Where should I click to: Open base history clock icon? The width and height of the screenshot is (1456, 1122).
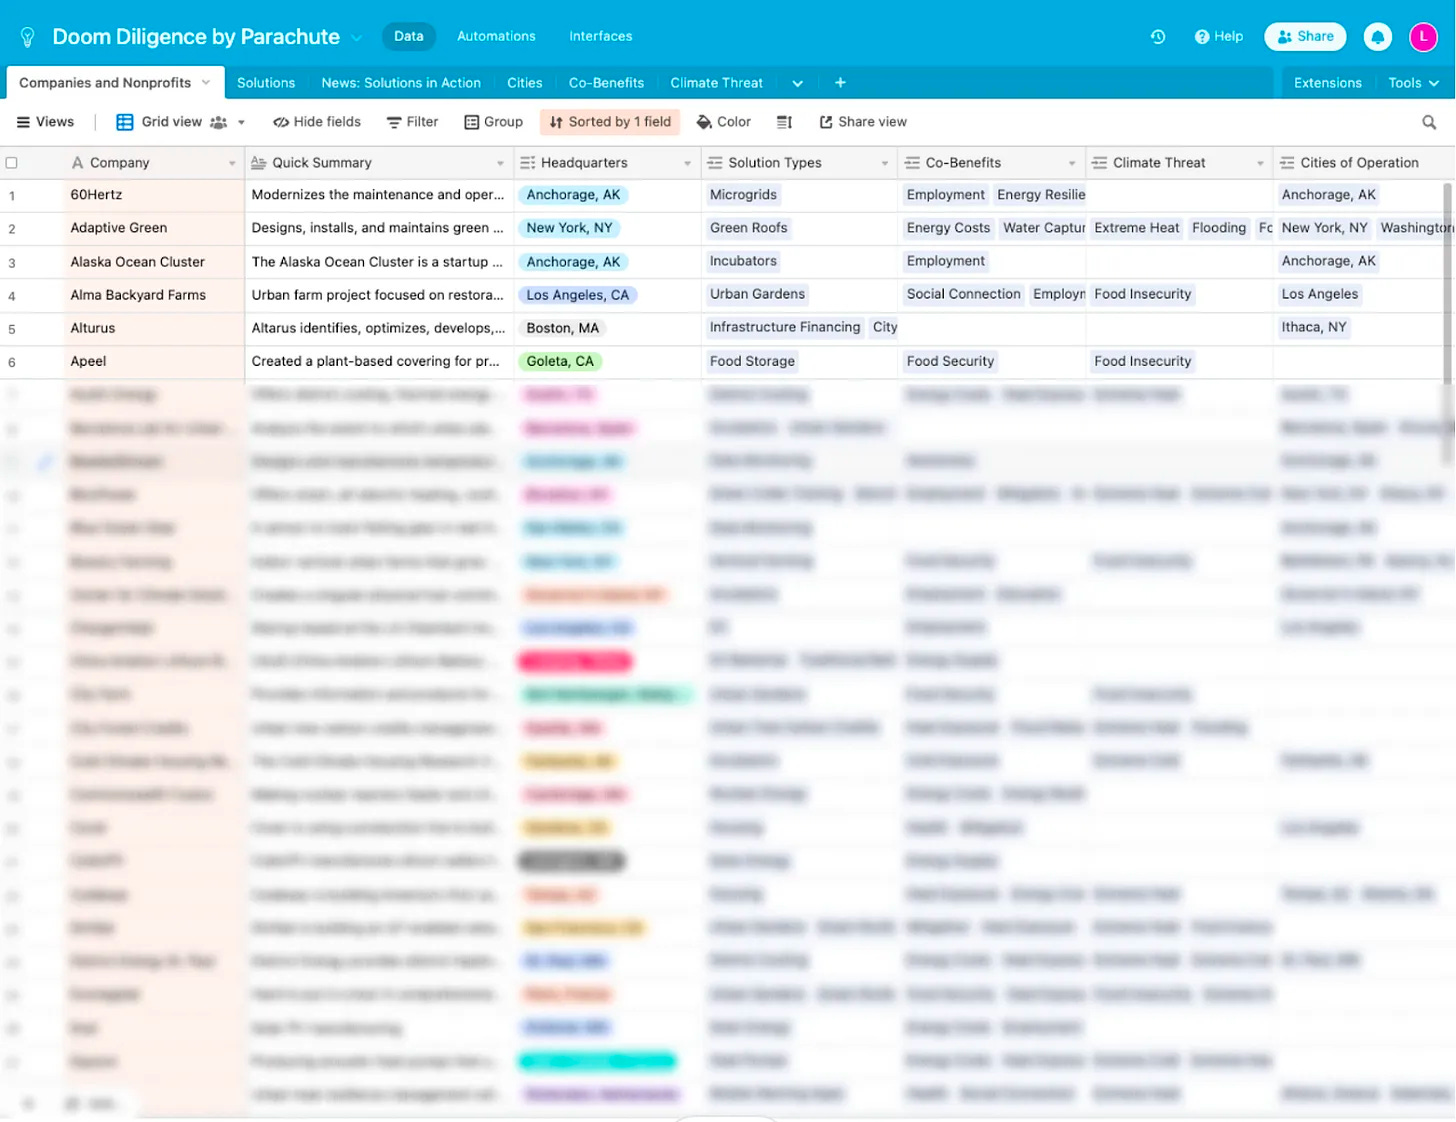[1158, 37]
